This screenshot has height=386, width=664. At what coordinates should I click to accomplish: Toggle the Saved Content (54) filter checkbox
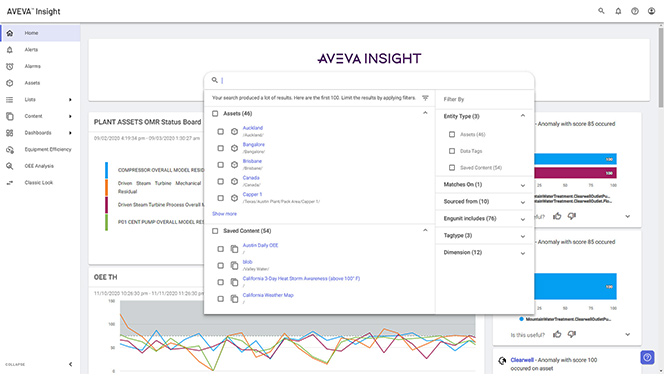(452, 168)
